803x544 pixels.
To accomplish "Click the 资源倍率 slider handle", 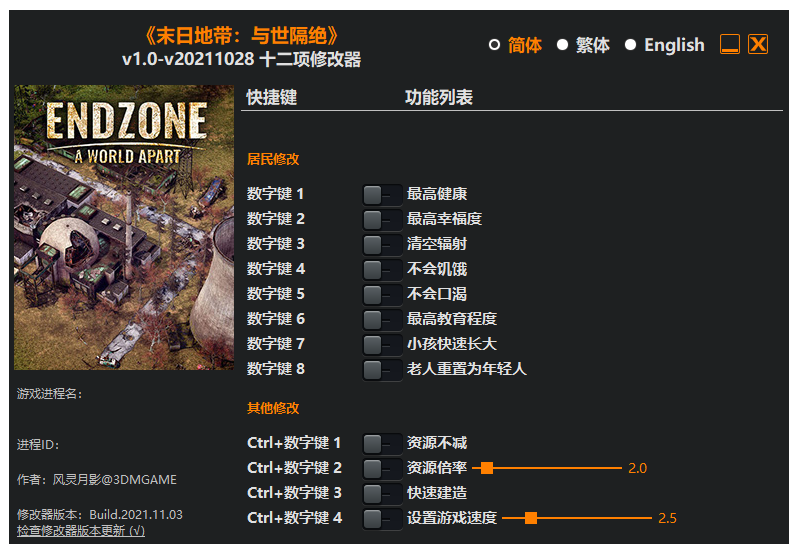I will [x=487, y=468].
